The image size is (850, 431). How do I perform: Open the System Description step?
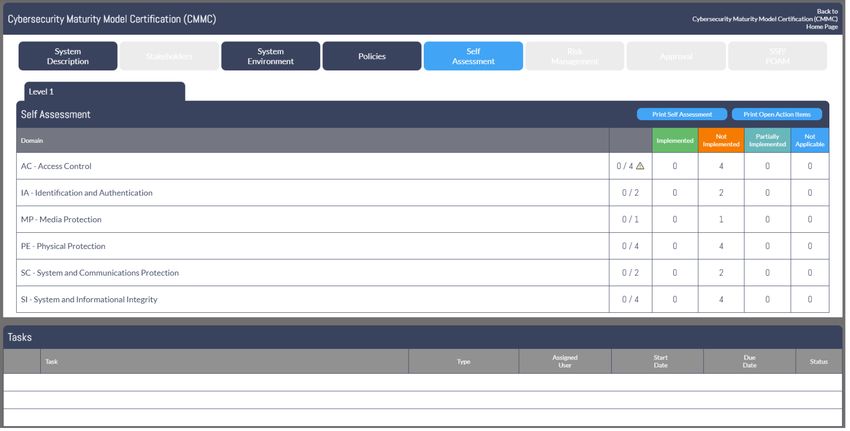click(x=68, y=56)
